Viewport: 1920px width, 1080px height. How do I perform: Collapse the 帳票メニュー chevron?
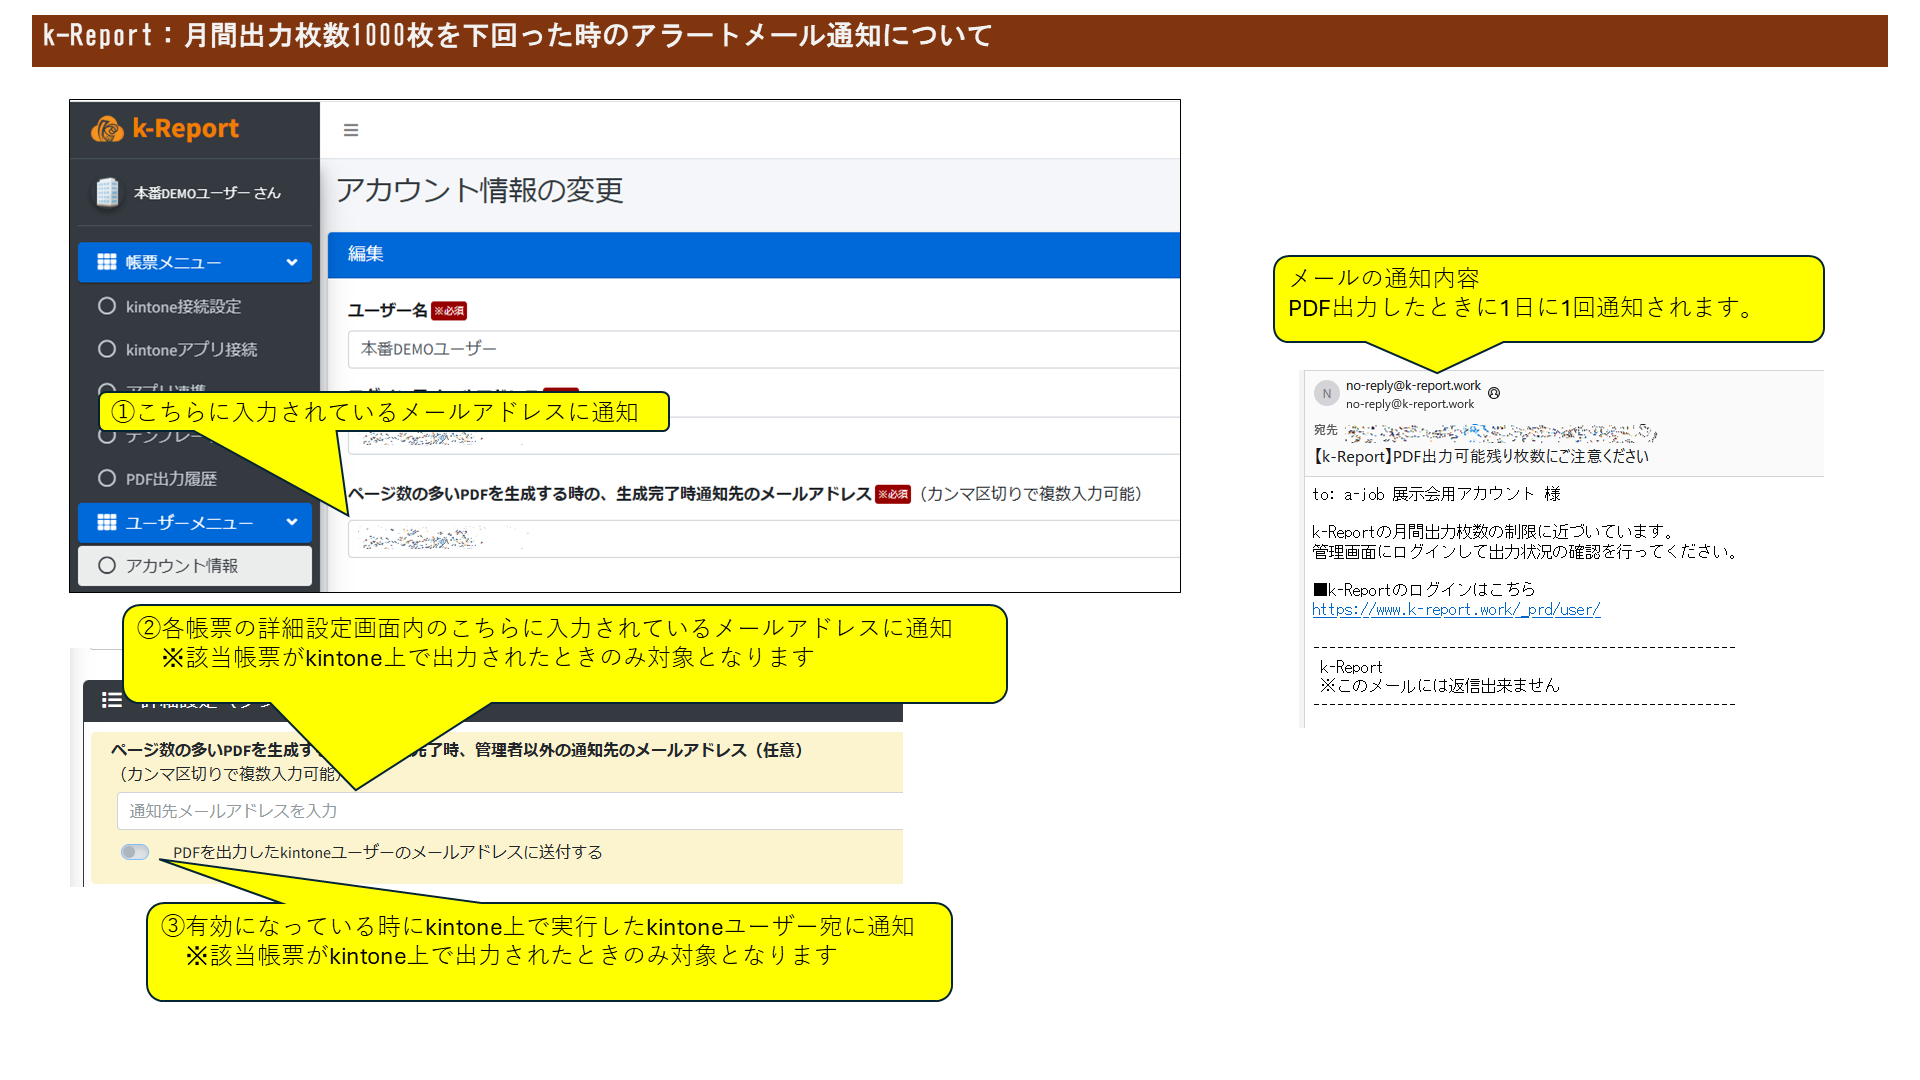pyautogui.click(x=292, y=262)
